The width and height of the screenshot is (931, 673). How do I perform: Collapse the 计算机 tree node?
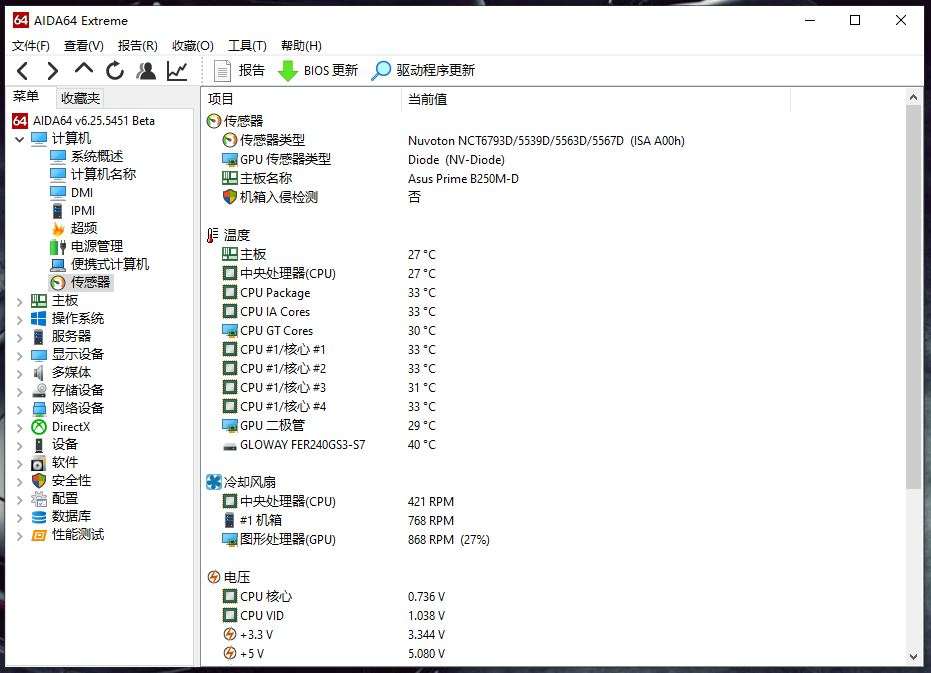coord(20,139)
